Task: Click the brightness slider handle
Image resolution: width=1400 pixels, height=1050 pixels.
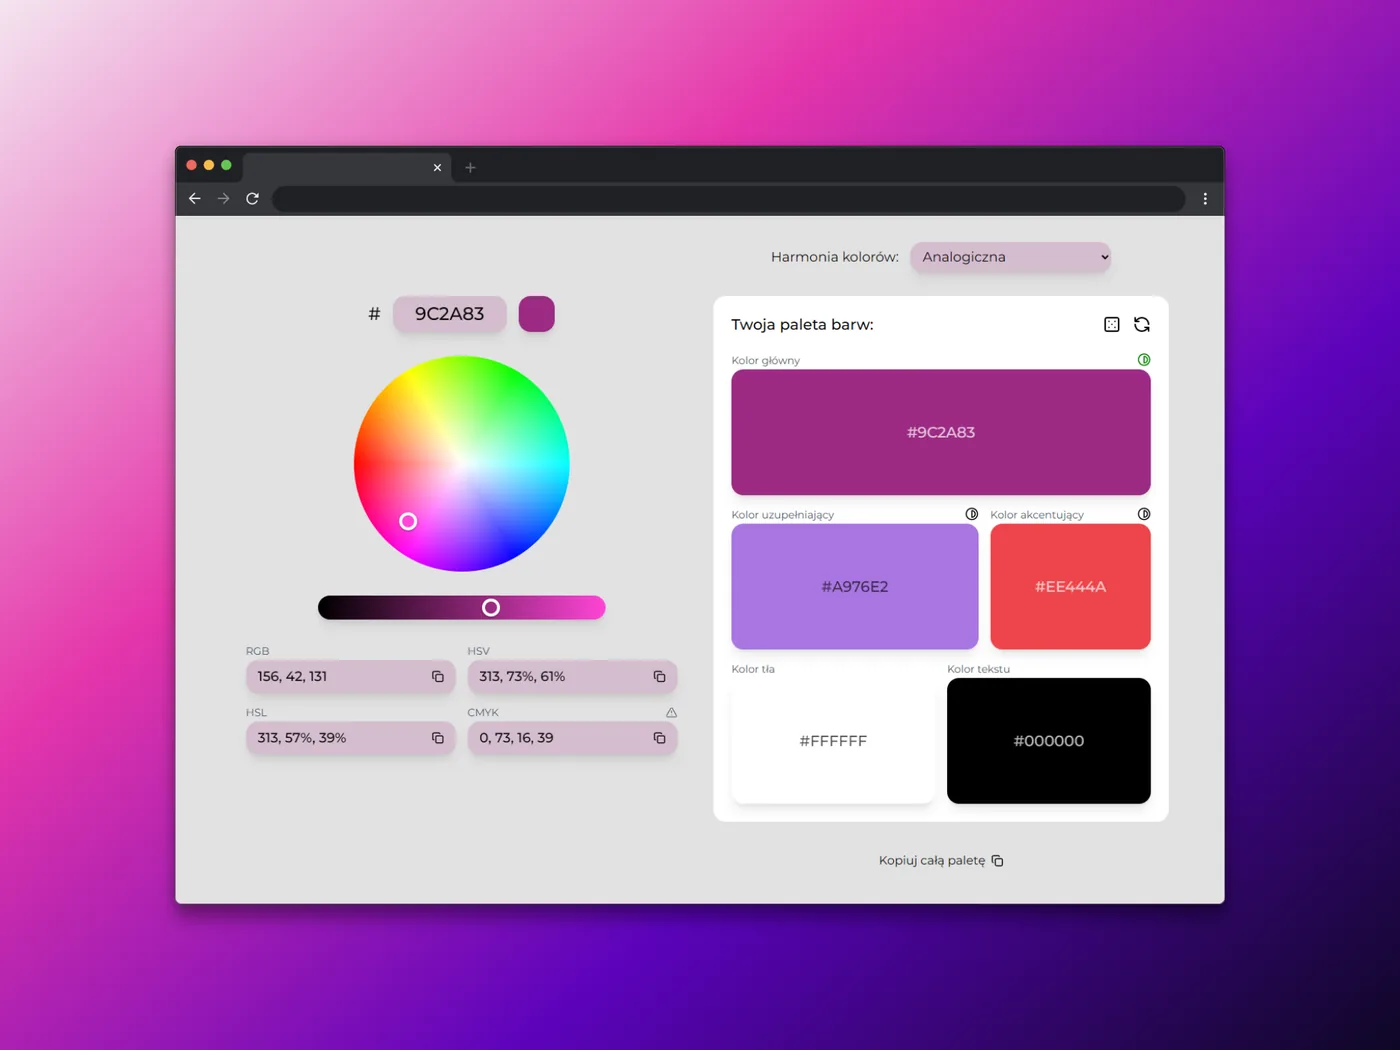Action: (x=491, y=608)
